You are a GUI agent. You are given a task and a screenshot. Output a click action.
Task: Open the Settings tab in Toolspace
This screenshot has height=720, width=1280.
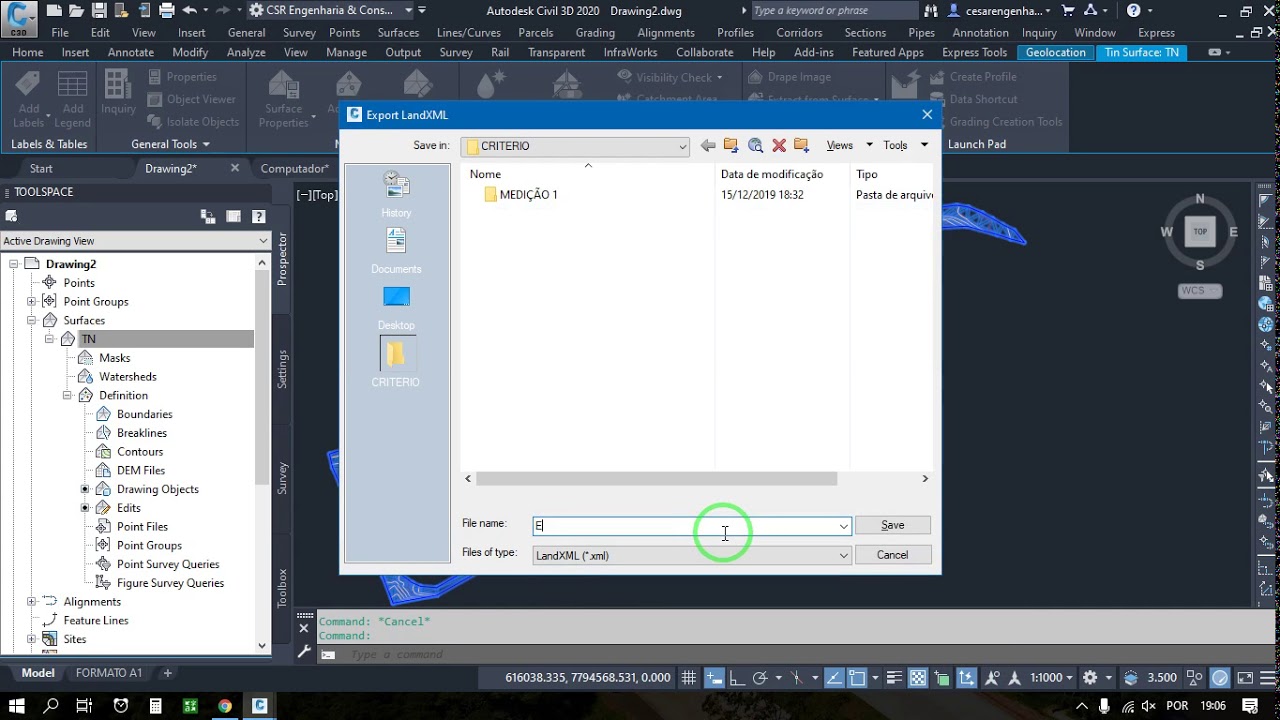point(283,369)
